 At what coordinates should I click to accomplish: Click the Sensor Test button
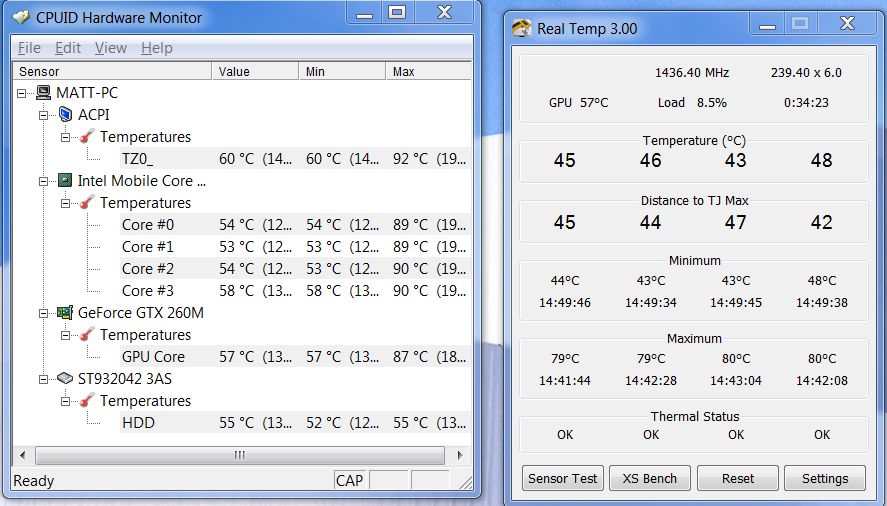pos(563,478)
